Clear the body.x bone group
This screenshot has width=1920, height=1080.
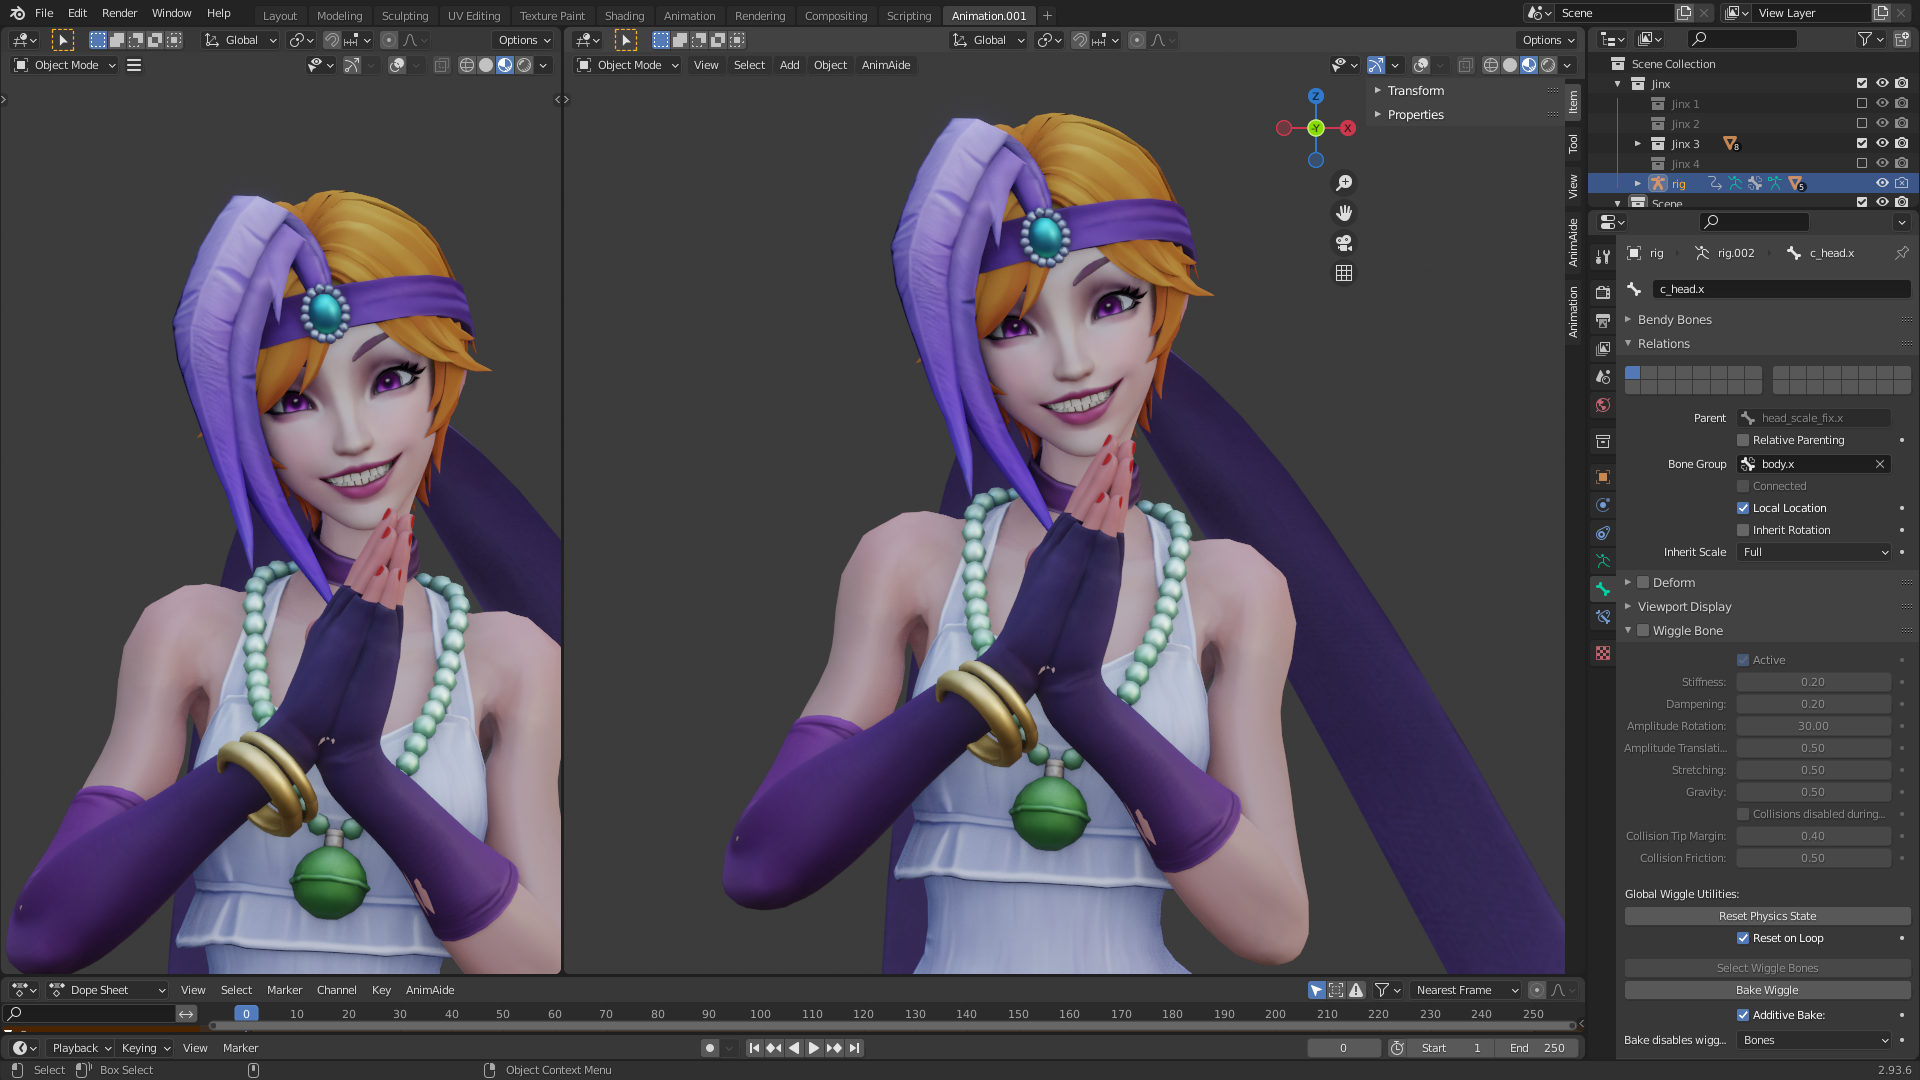1880,464
